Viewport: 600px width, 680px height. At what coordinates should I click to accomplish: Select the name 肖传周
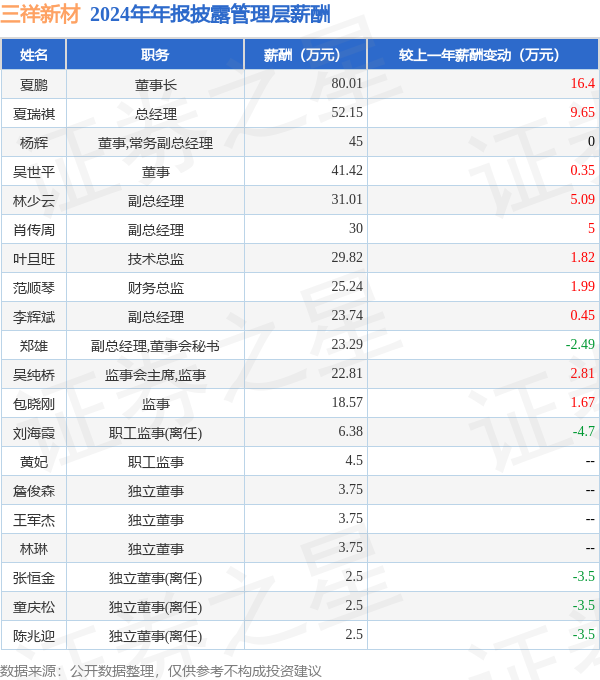[34, 230]
